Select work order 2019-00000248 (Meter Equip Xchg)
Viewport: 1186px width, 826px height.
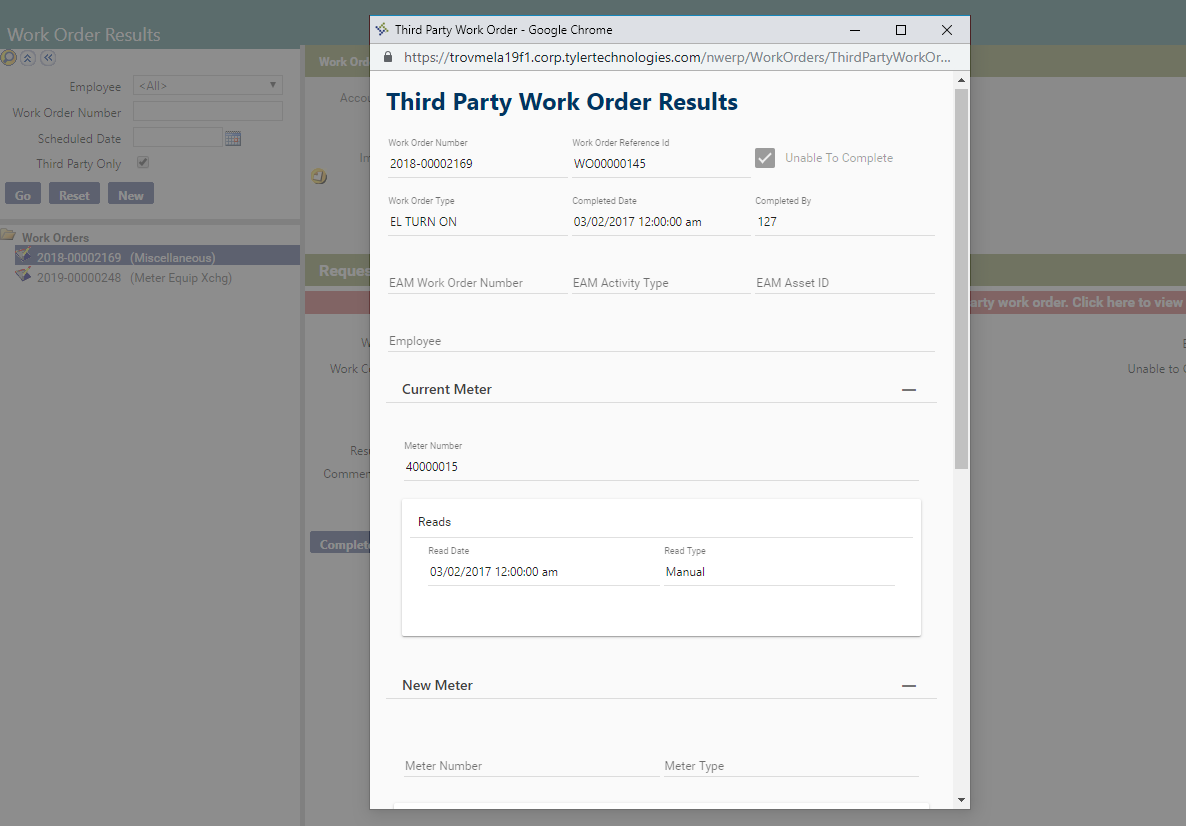pyautogui.click(x=133, y=278)
